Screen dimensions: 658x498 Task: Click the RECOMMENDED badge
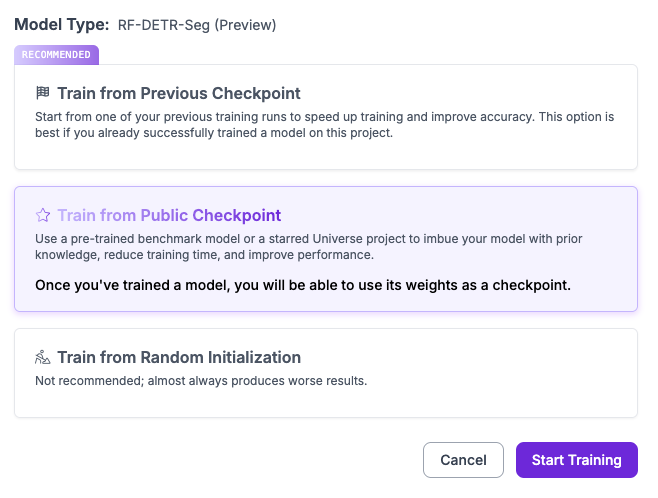click(56, 55)
